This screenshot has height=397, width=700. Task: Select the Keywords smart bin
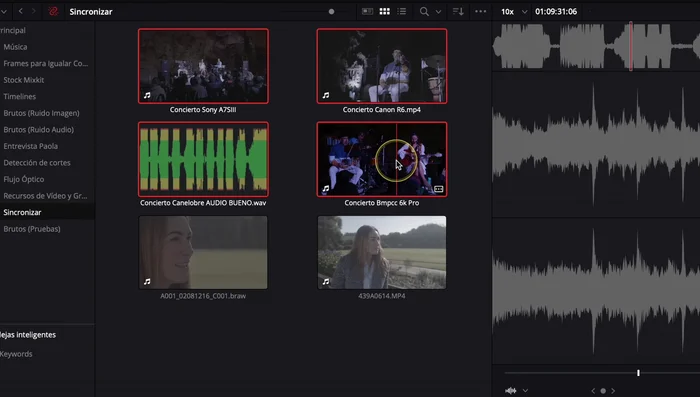click(x=16, y=354)
